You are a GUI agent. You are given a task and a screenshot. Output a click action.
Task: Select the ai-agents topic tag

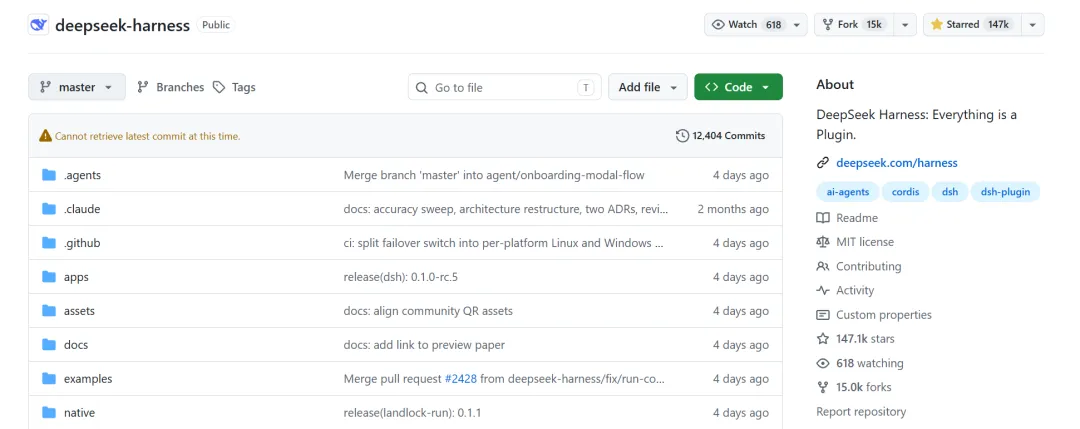click(848, 192)
